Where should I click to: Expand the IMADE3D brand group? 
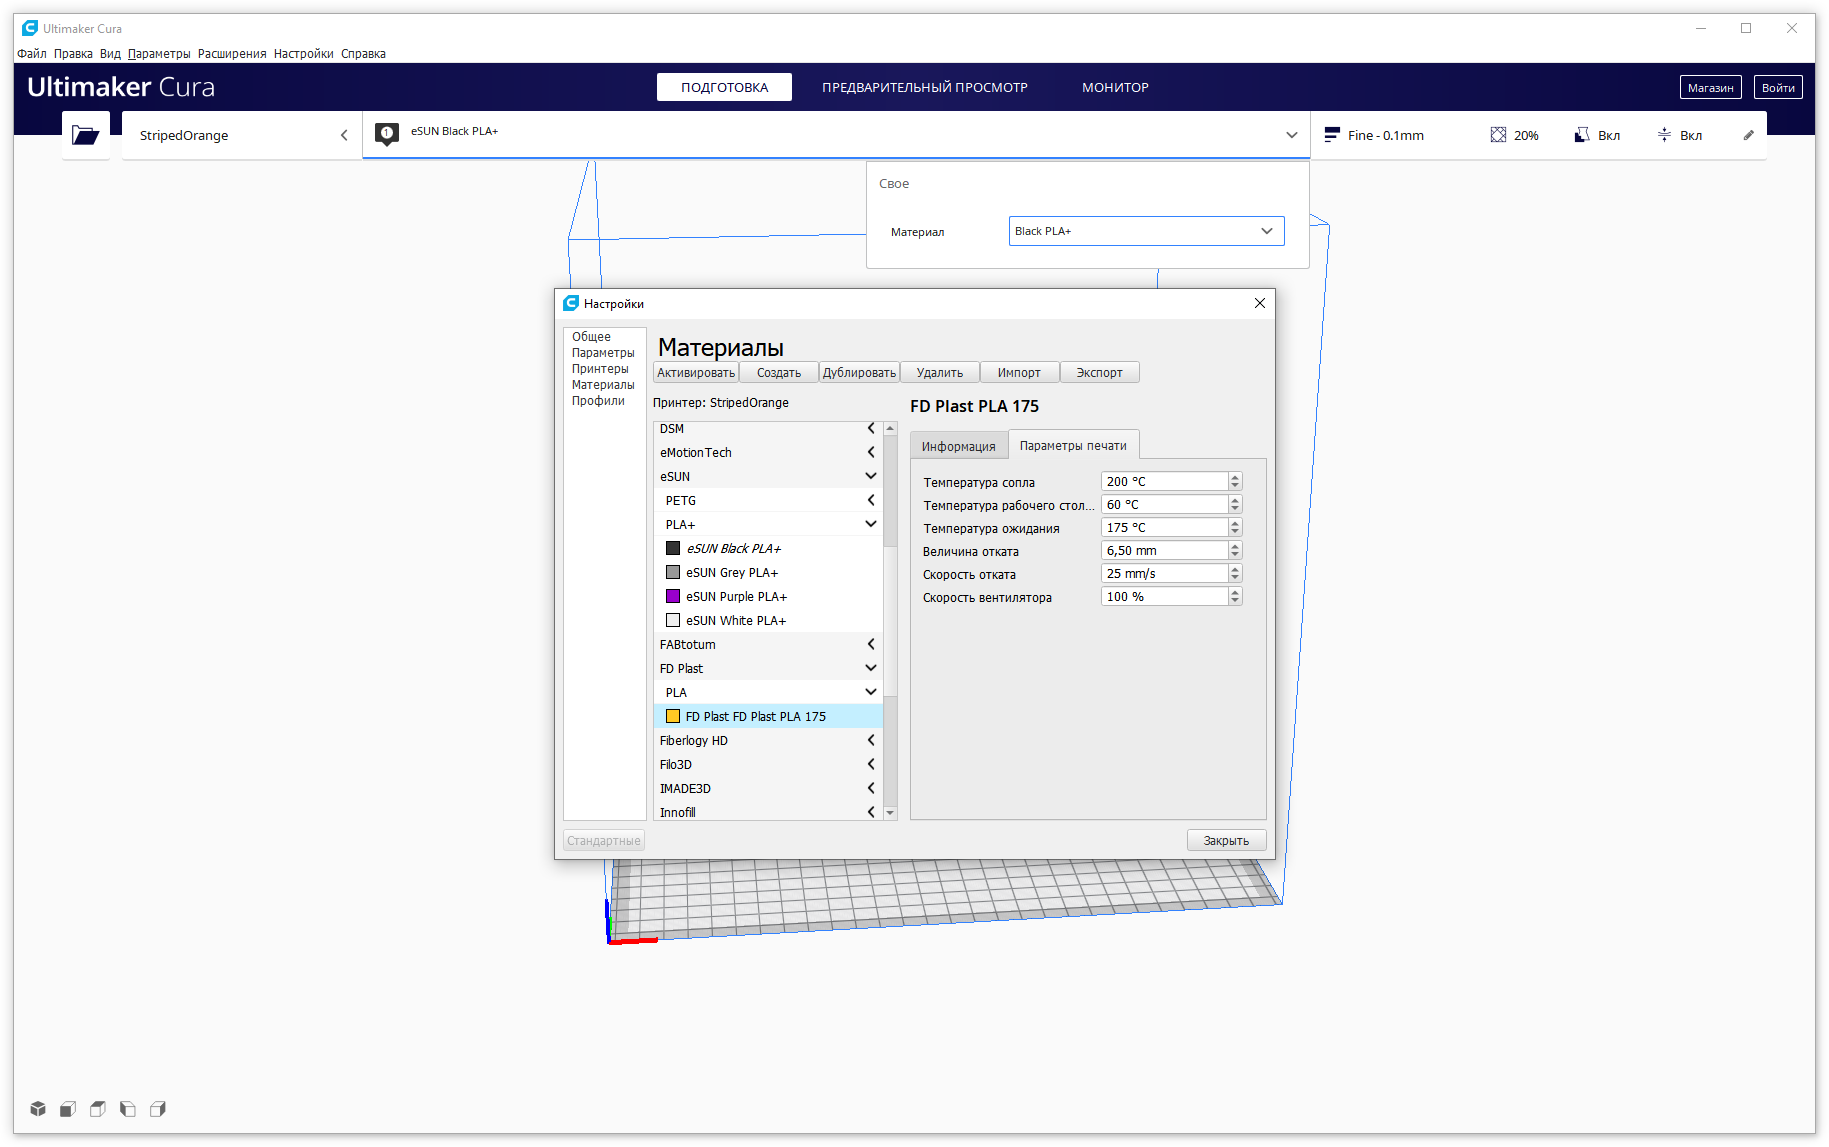[x=871, y=788]
